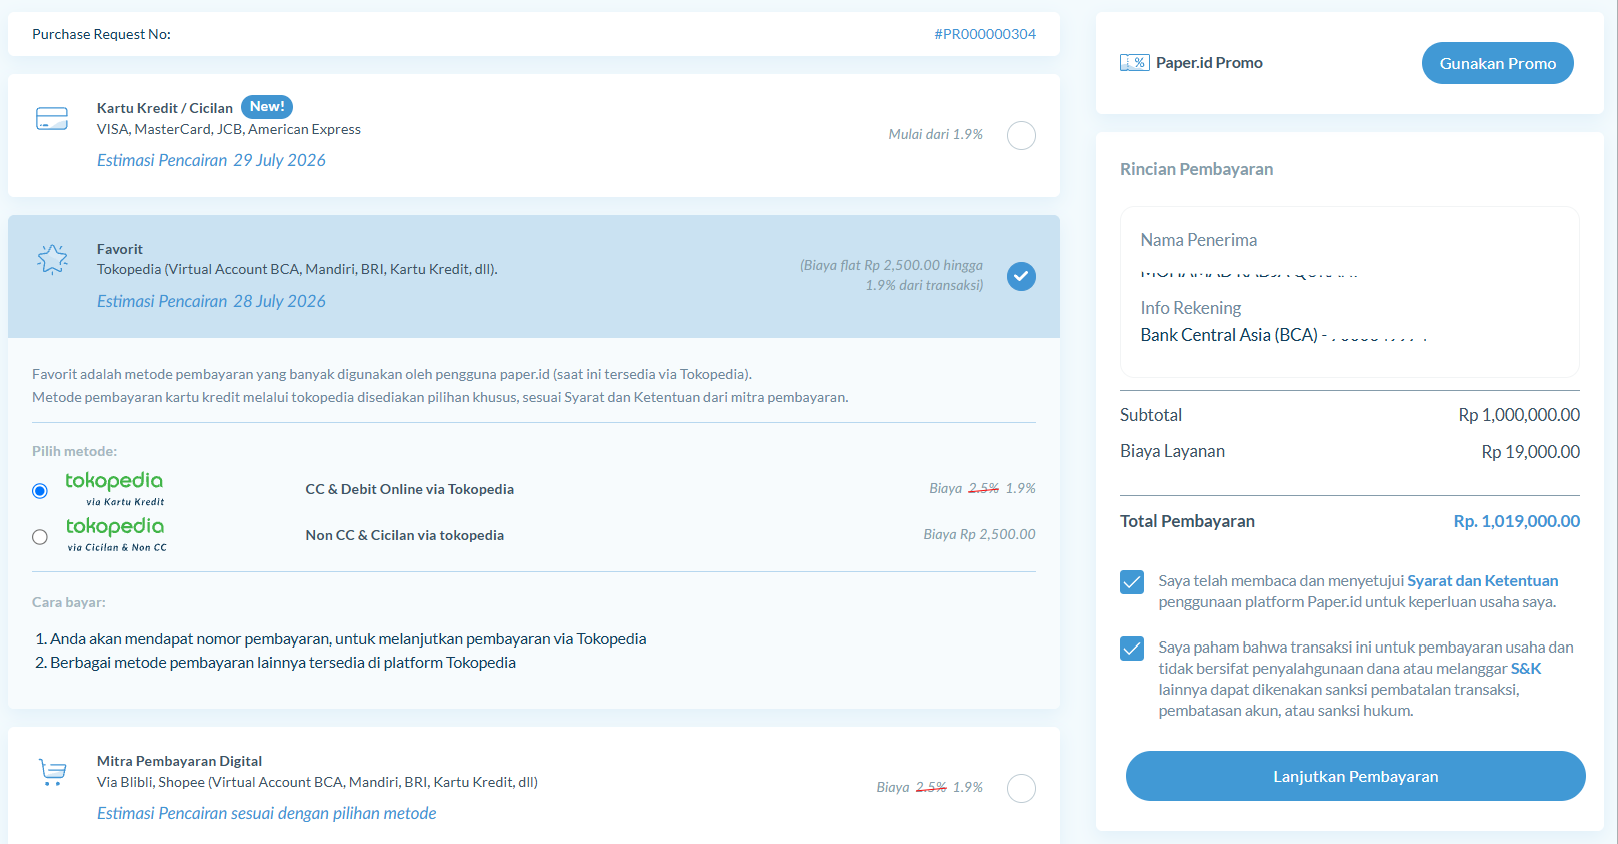Click the star icon beside Favorit
Image resolution: width=1618 pixels, height=844 pixels.
[x=52, y=259]
